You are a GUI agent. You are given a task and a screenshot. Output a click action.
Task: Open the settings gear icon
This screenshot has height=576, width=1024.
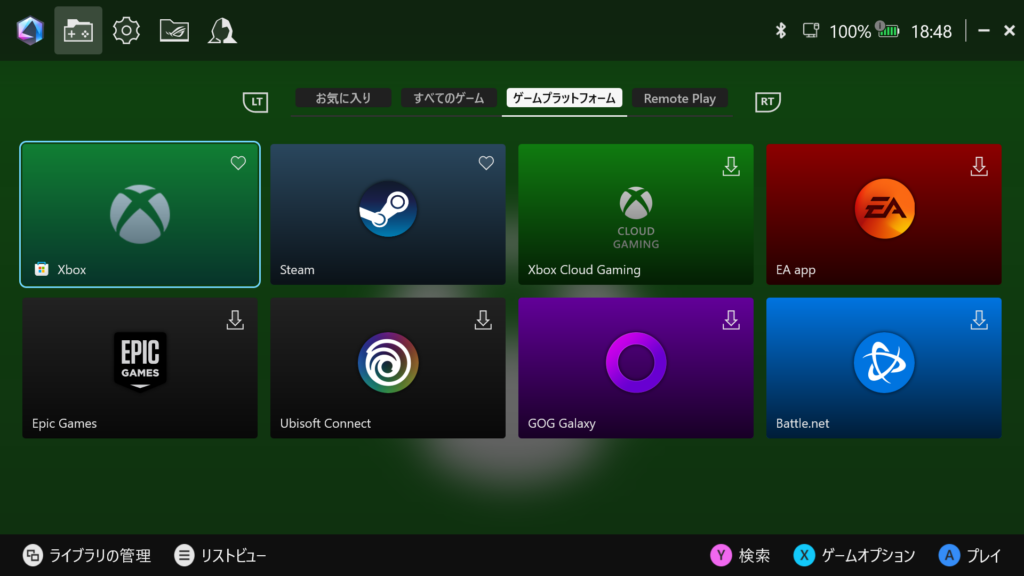[126, 31]
